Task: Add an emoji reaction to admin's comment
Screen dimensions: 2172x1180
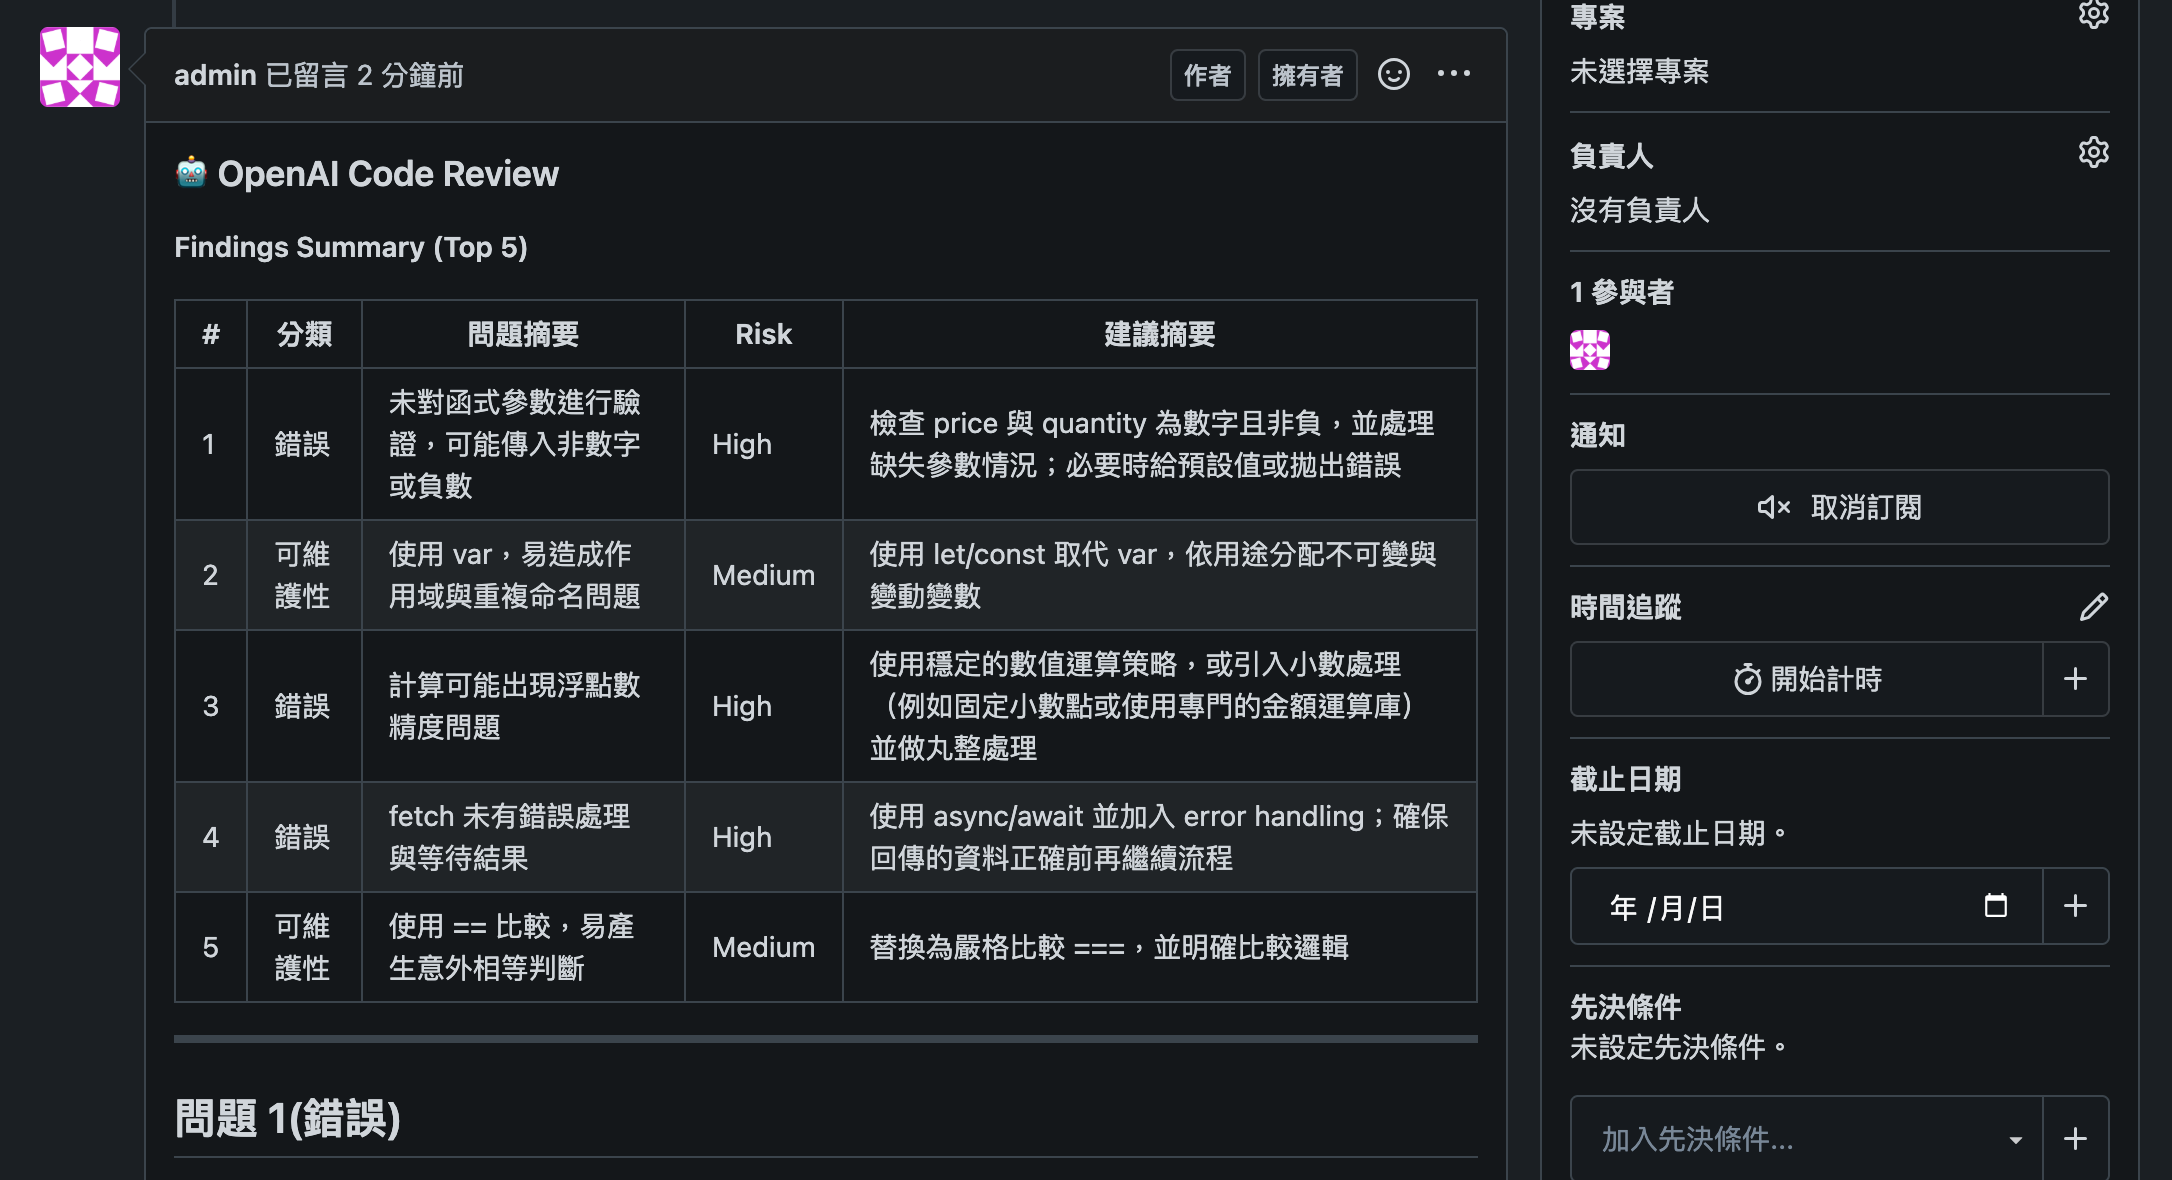Action: (x=1394, y=74)
